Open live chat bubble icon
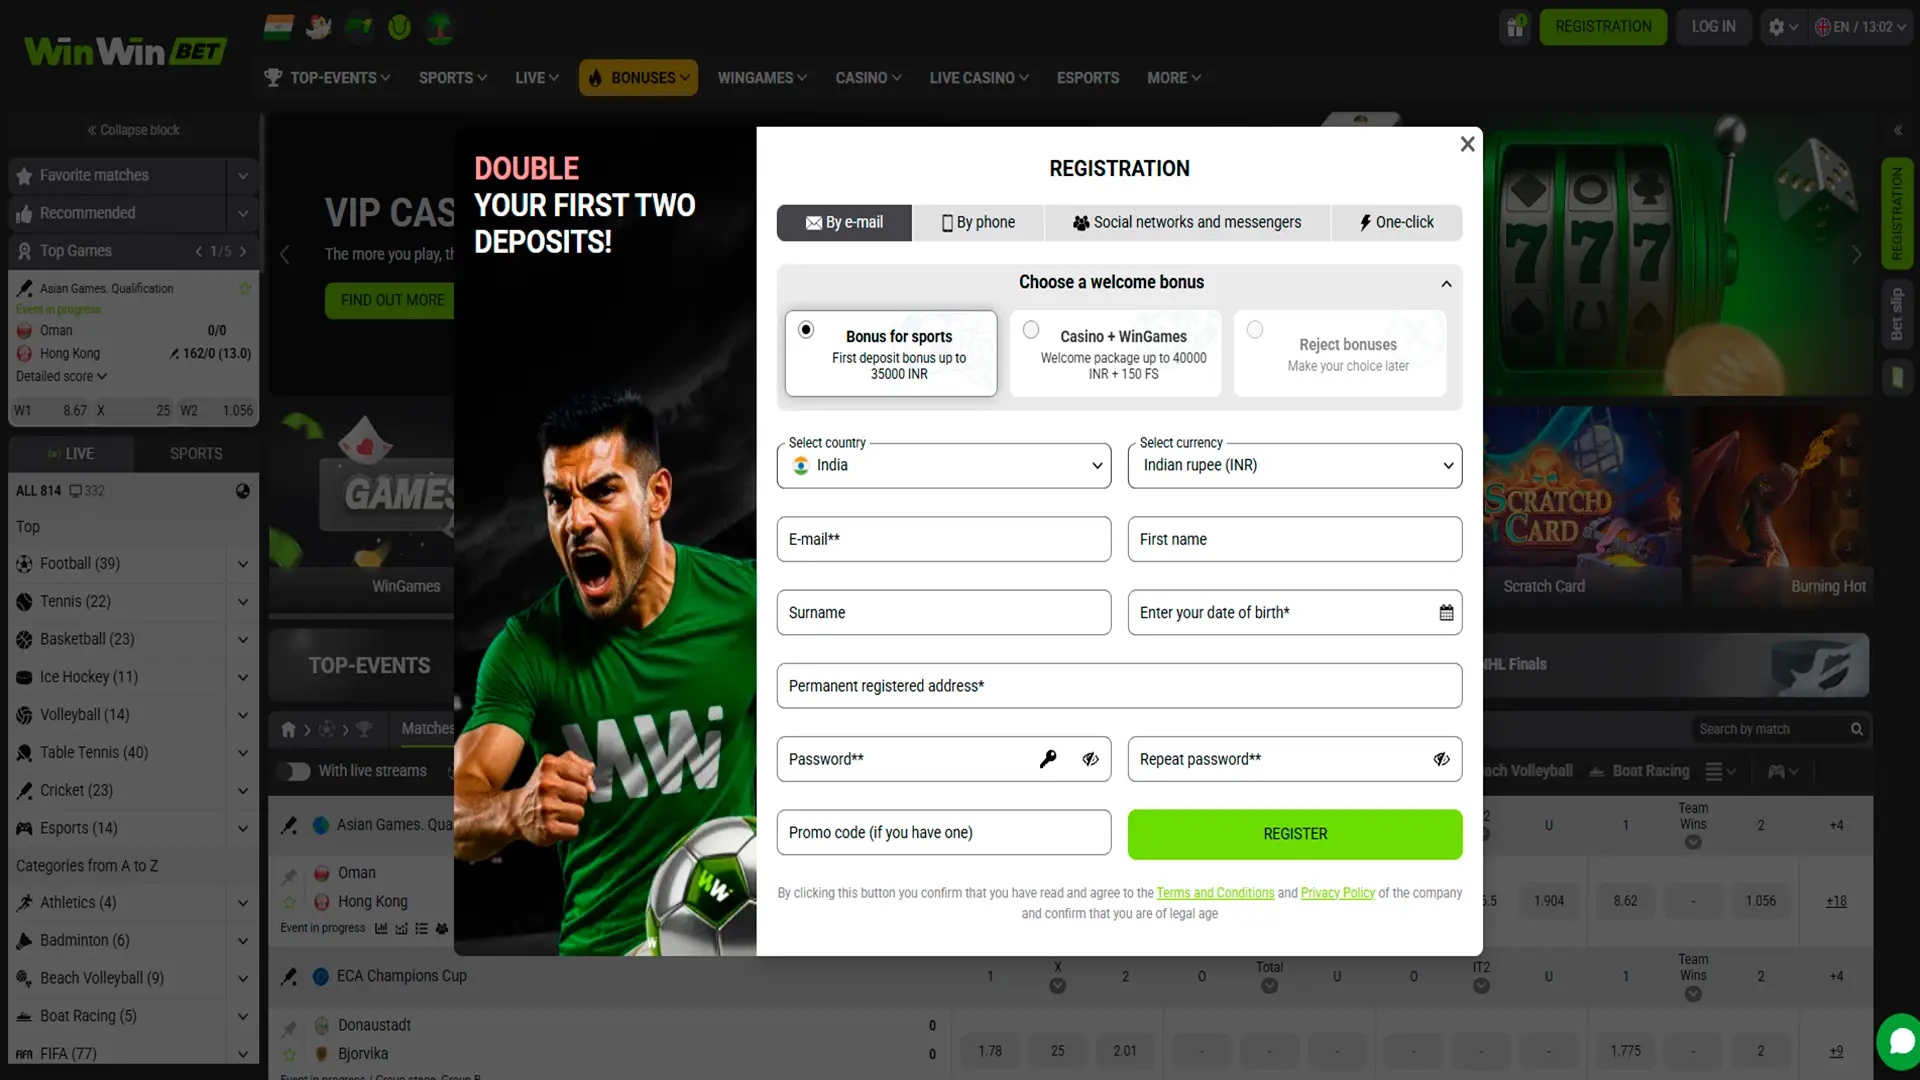The height and width of the screenshot is (1080, 1920). pos(1898,1041)
